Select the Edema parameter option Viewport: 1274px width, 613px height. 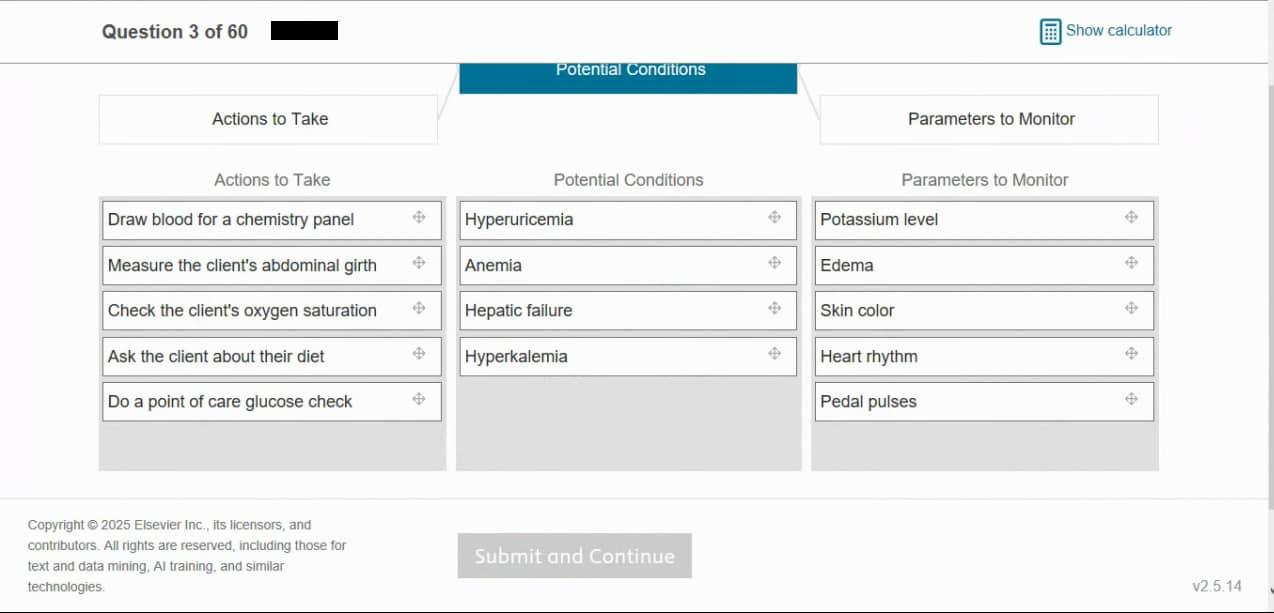(847, 266)
